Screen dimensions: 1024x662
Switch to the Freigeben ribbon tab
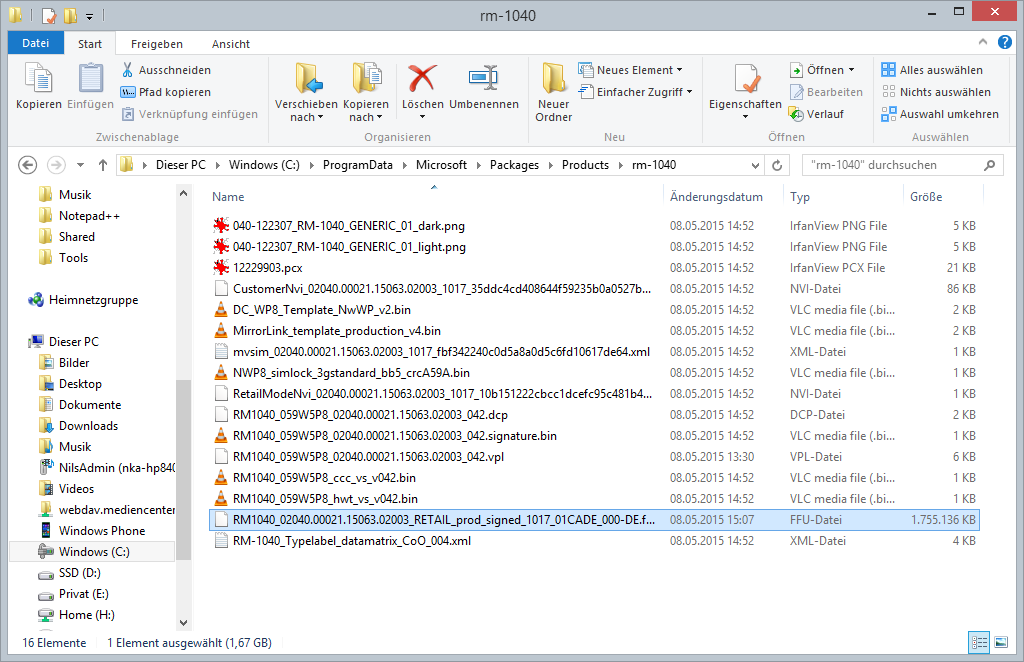pyautogui.click(x=157, y=44)
